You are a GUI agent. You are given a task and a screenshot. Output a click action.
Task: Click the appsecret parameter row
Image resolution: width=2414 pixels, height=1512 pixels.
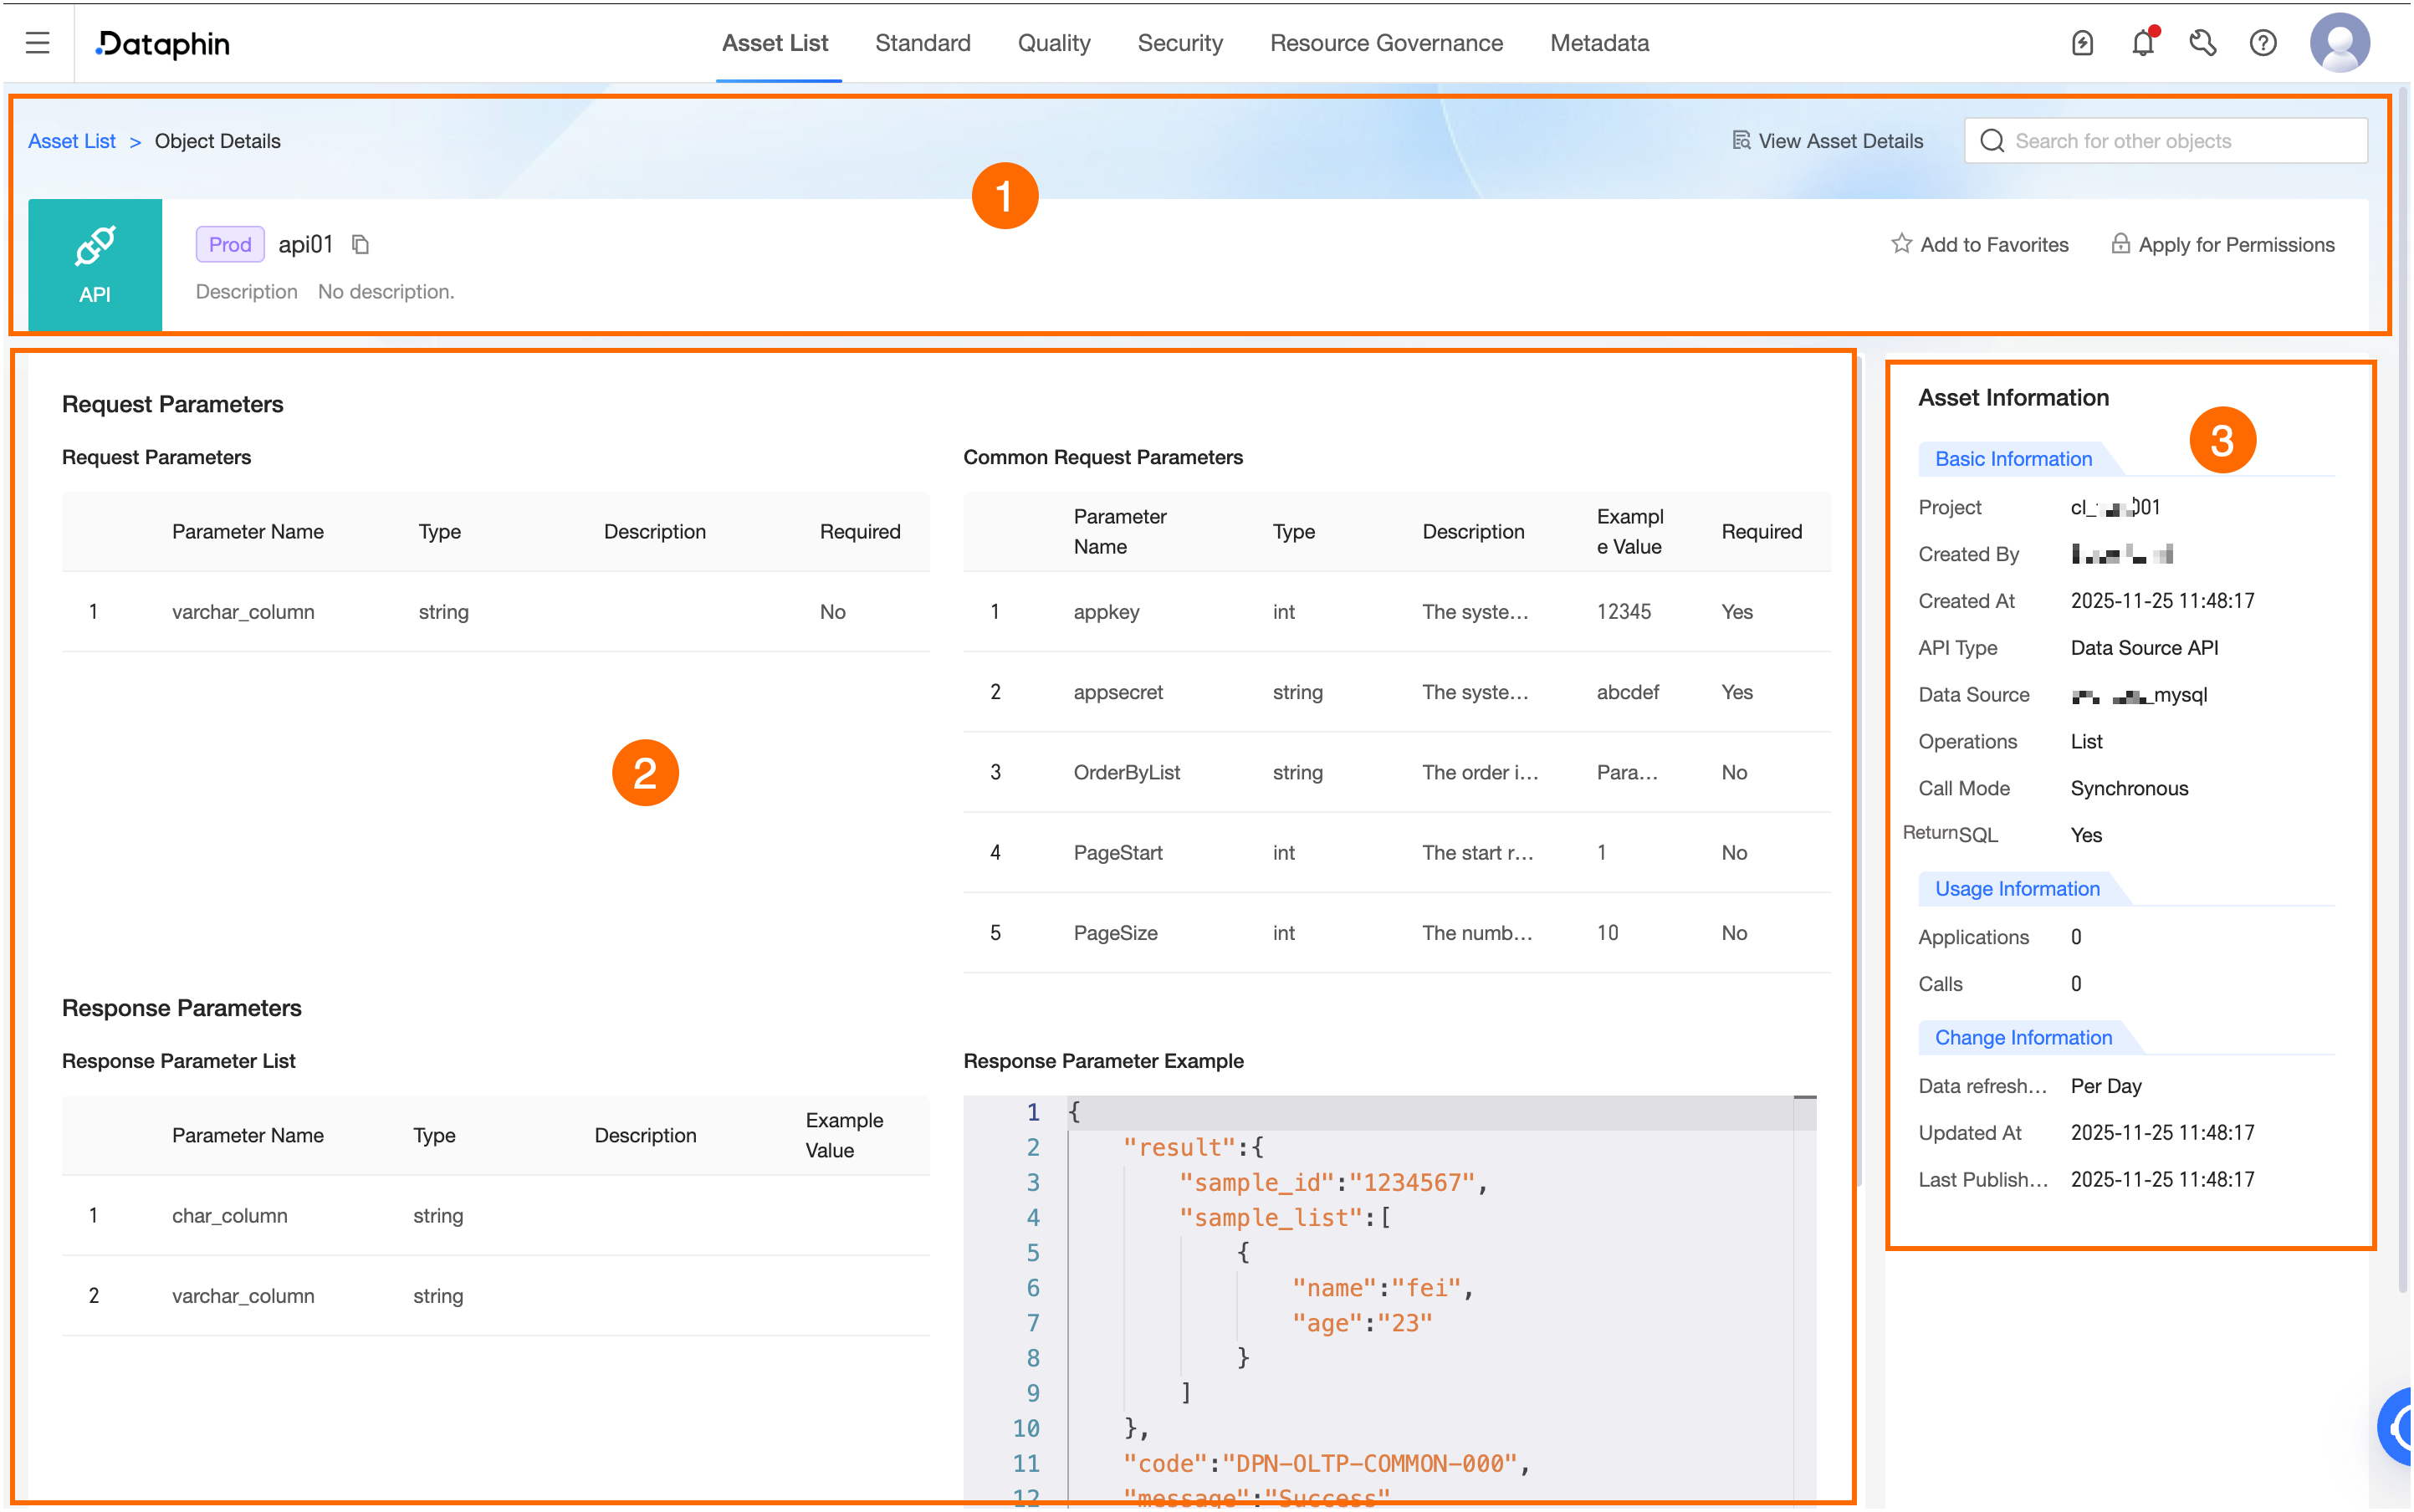[1397, 691]
